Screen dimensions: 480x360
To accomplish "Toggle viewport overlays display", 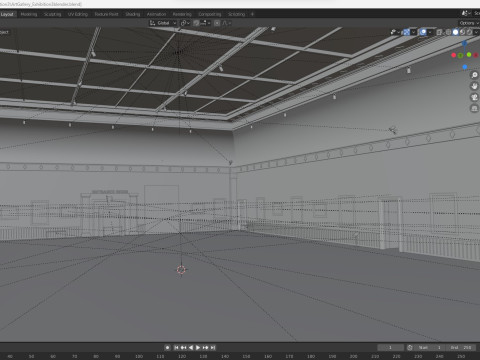I will [423, 32].
